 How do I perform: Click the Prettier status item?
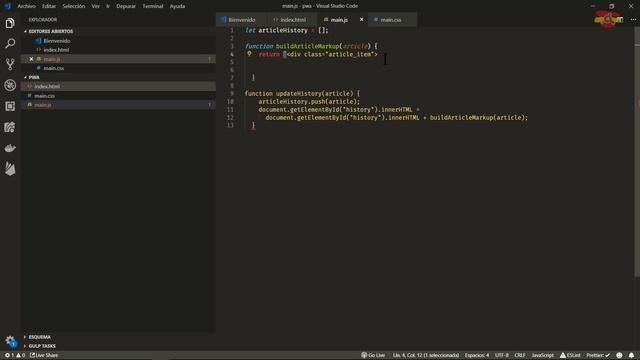(x=598, y=355)
